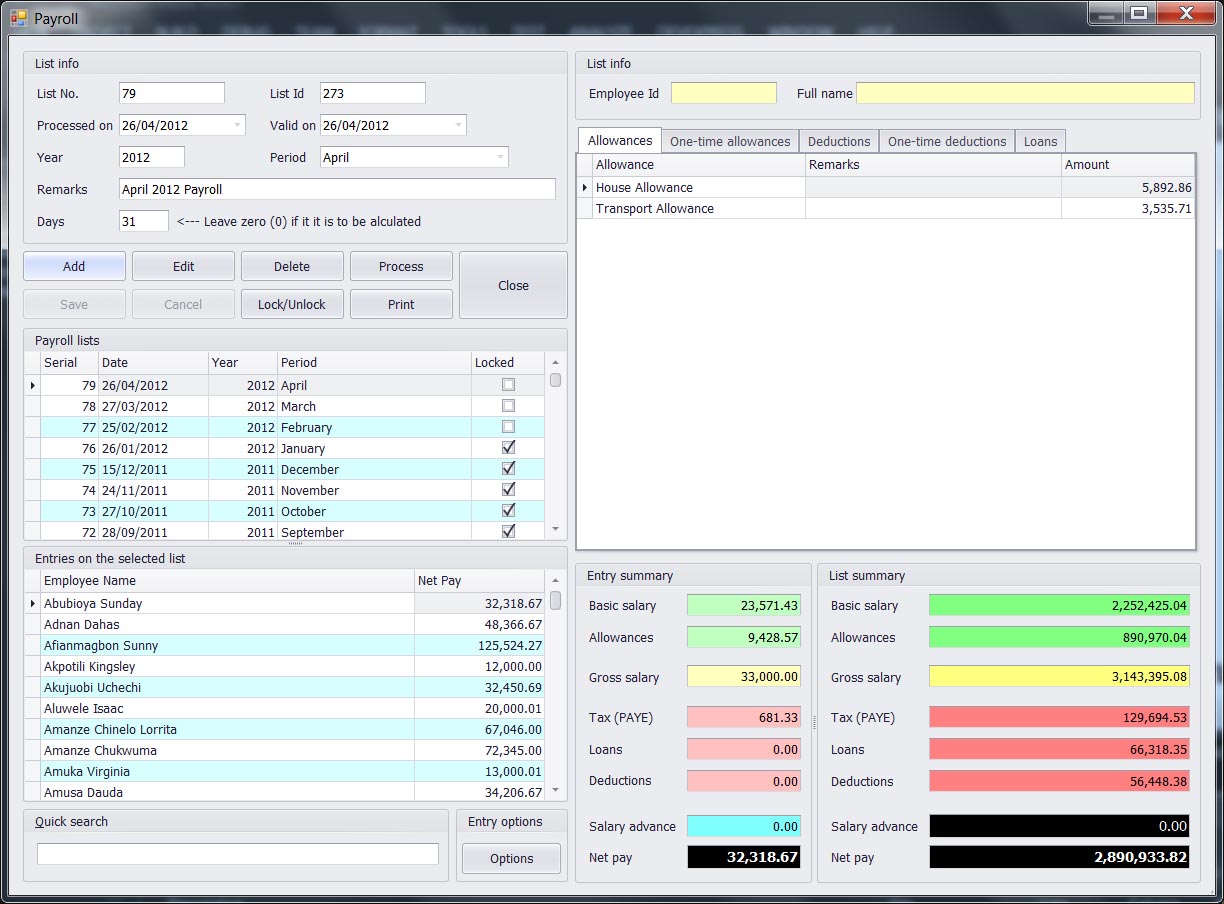
Task: Open entry Options button
Action: 511,858
